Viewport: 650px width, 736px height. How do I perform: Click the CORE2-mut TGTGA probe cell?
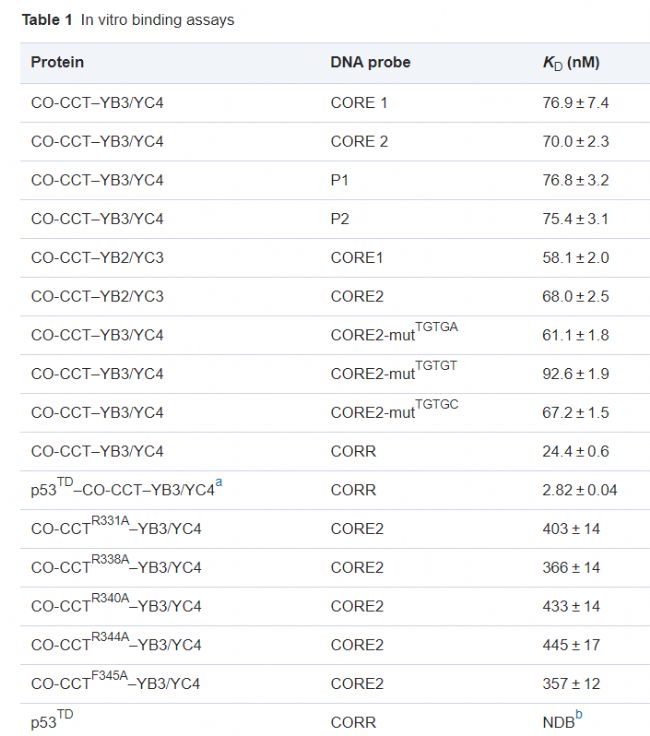click(394, 331)
